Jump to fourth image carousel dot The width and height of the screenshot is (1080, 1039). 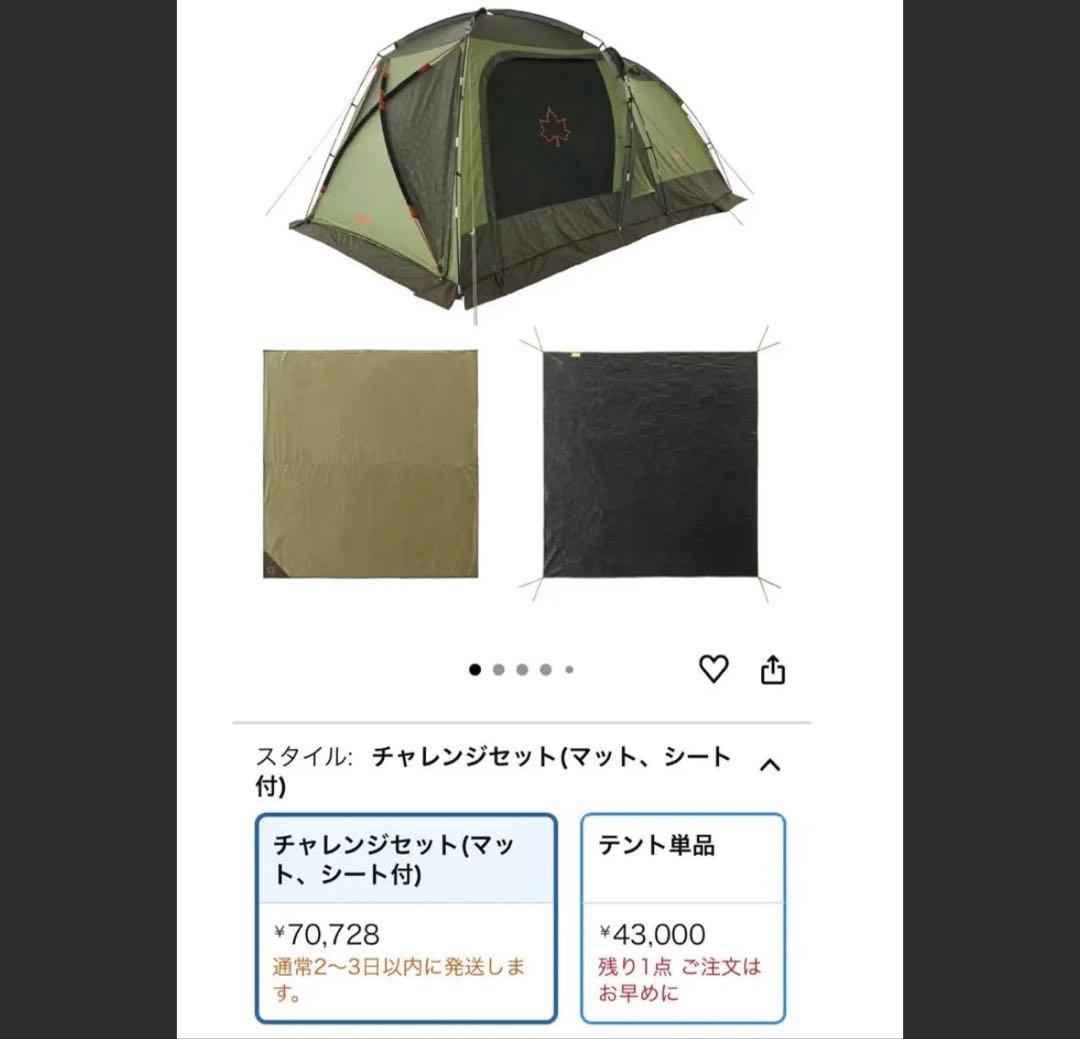click(546, 670)
